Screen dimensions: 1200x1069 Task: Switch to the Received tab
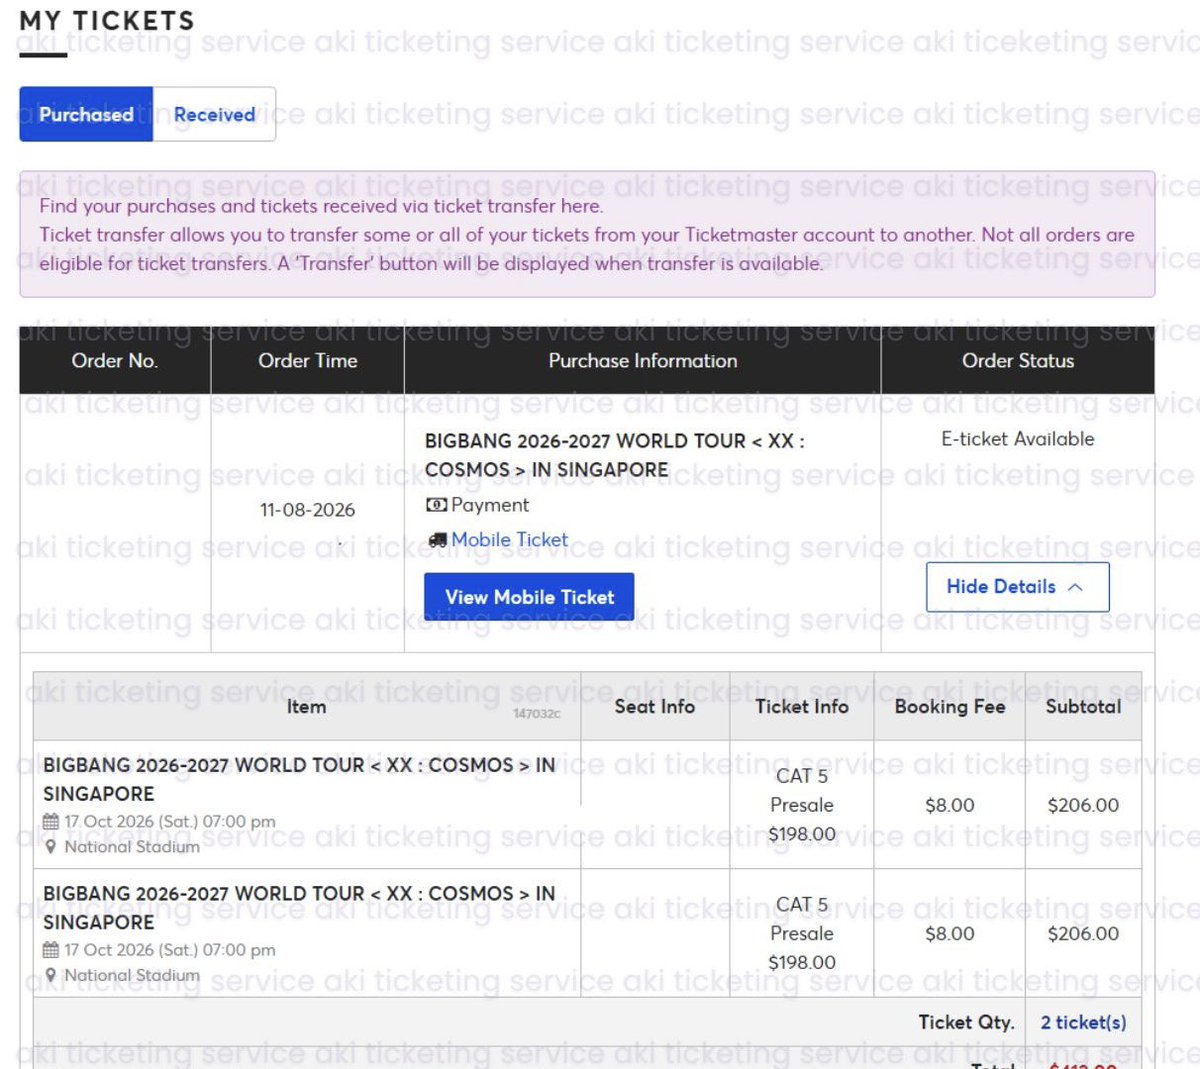(214, 114)
